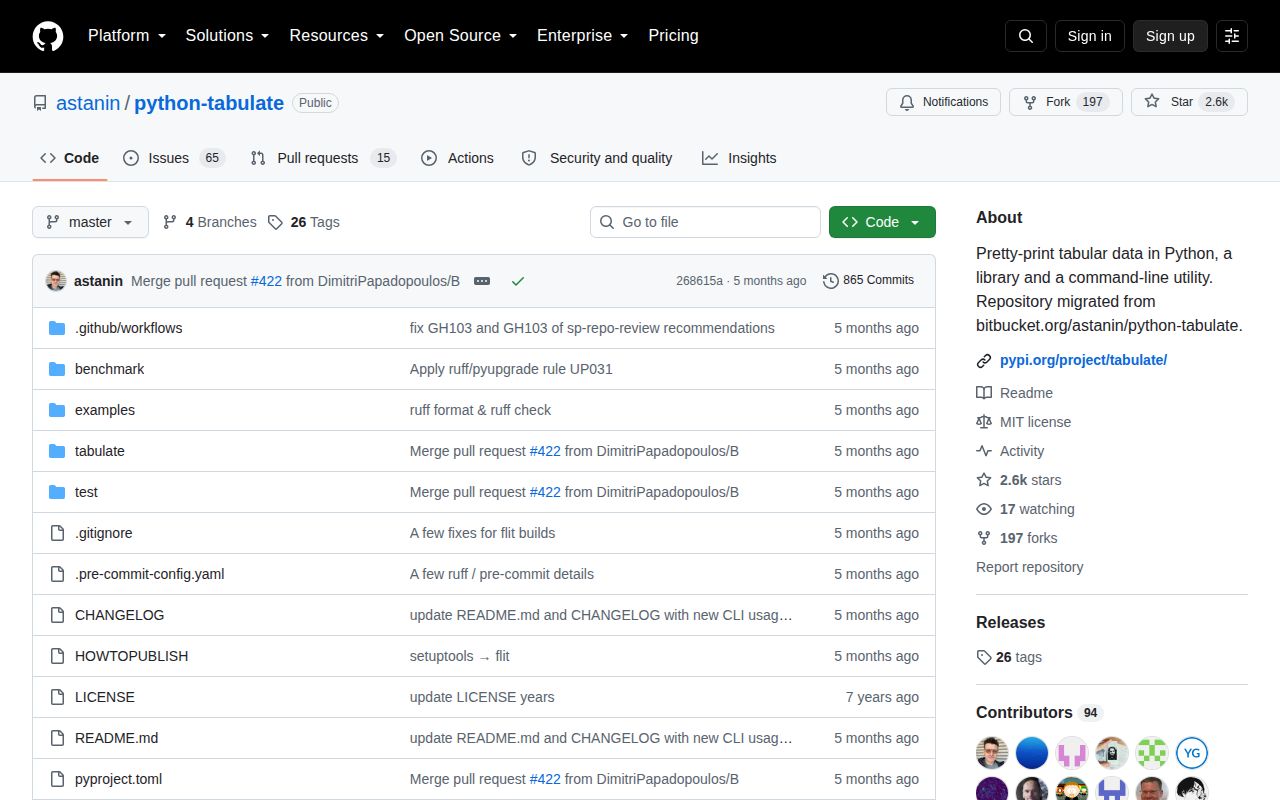This screenshot has width=1280, height=800.
Task: Open the master branch dropdown
Action: (x=90, y=222)
